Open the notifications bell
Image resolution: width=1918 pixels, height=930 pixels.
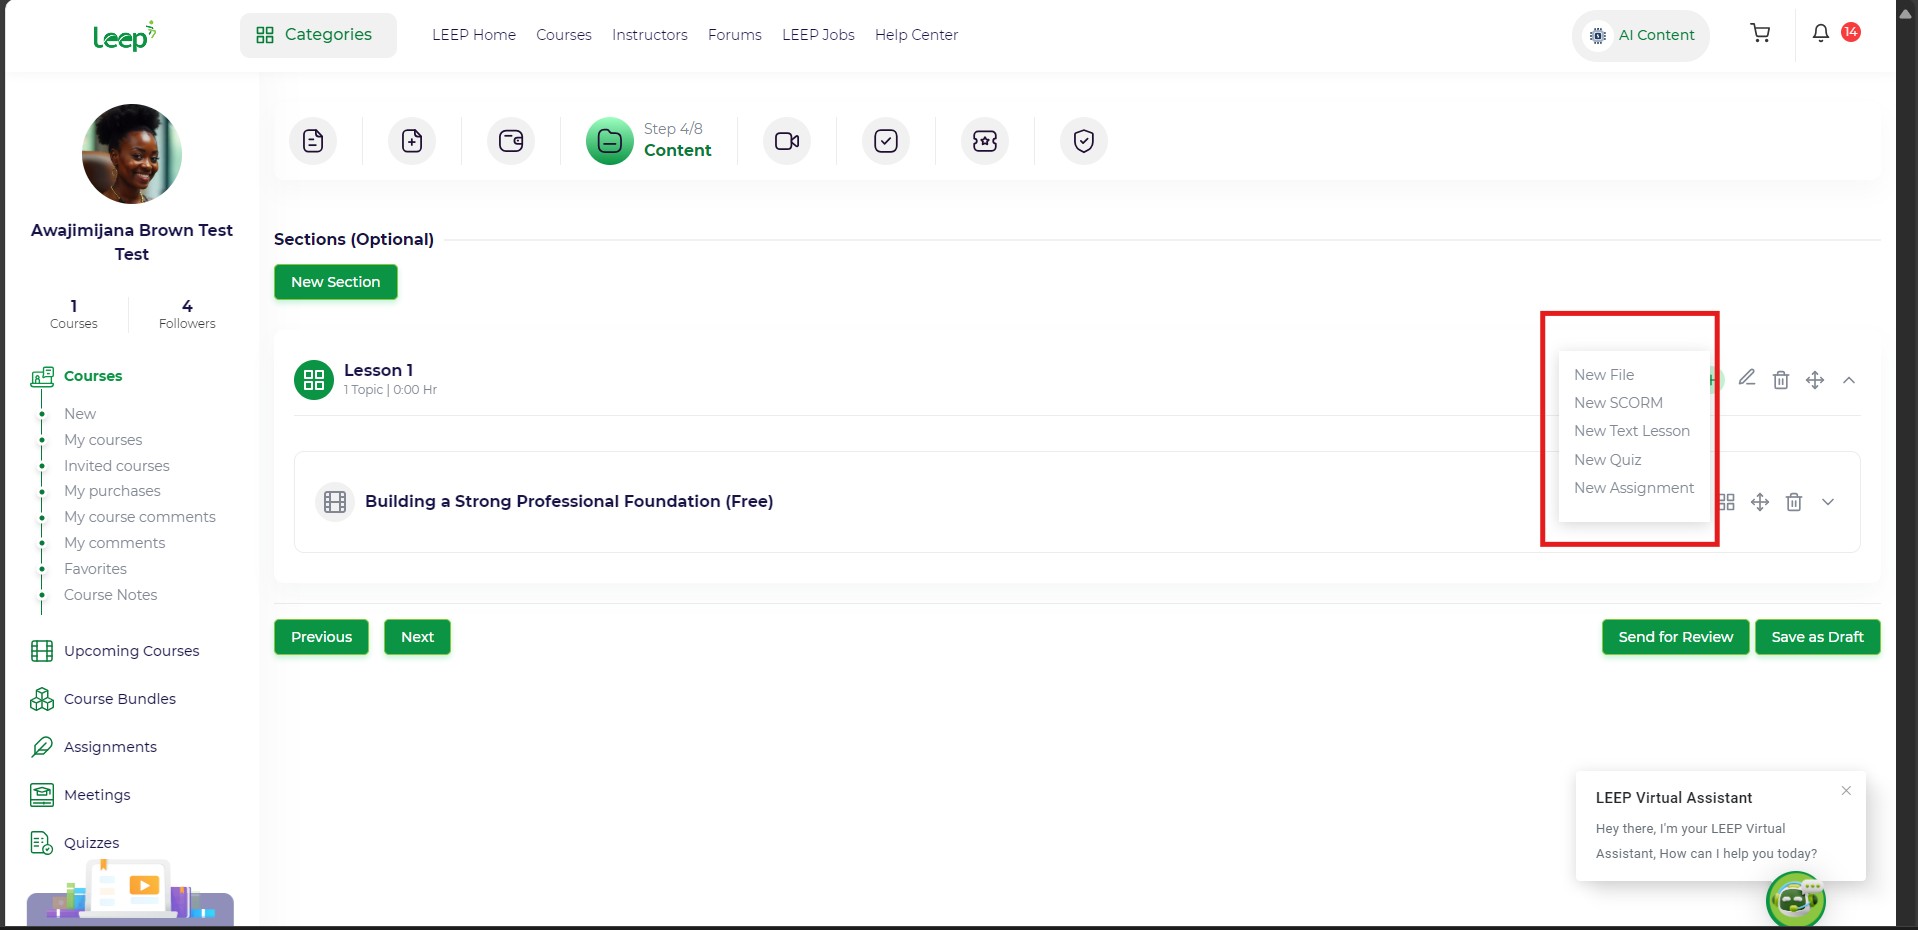(1821, 34)
